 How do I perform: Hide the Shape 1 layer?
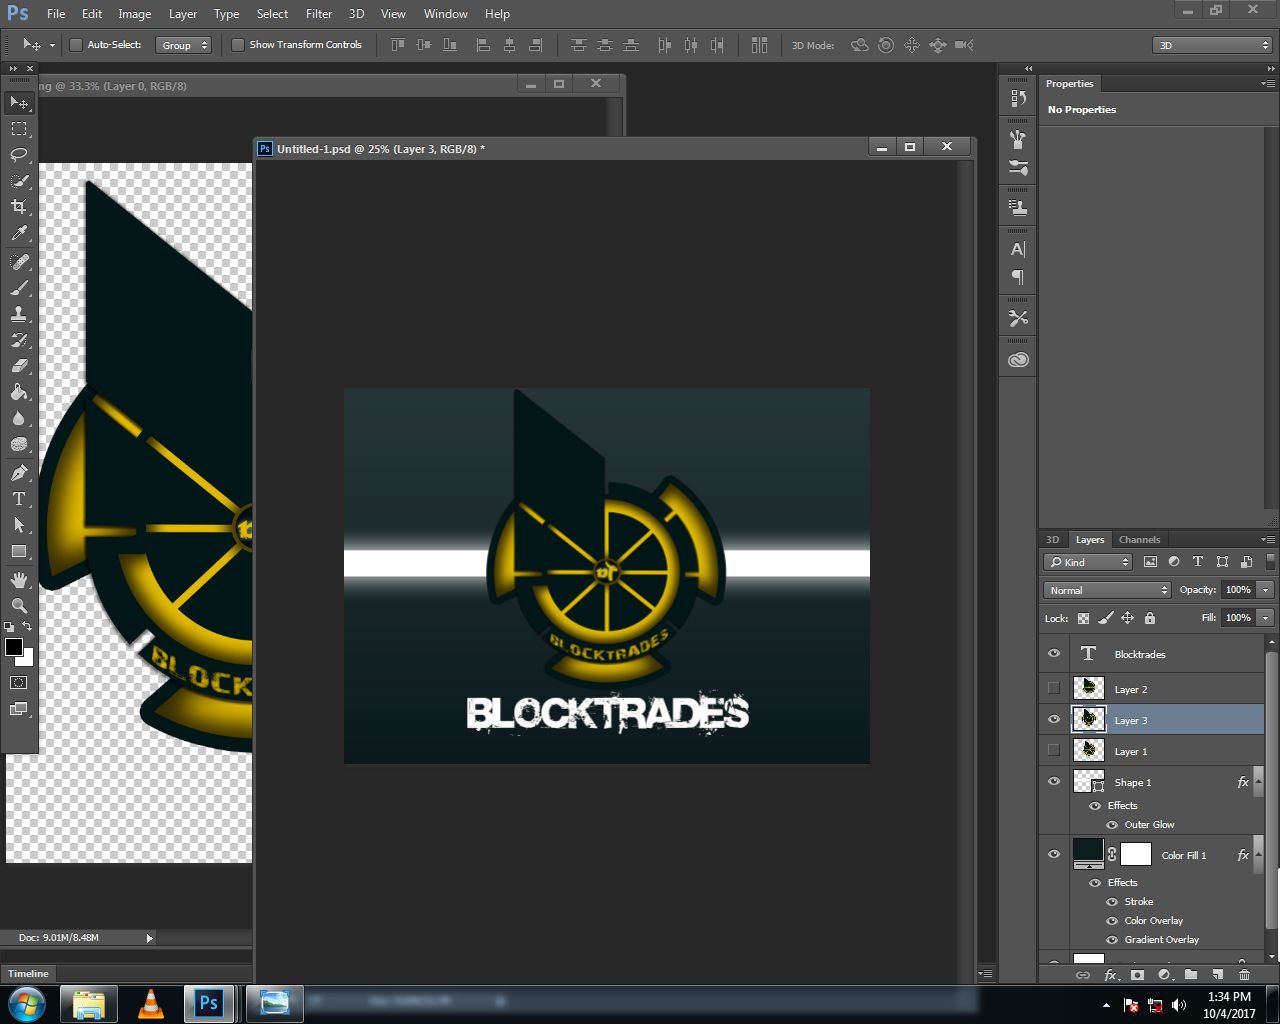1054,782
